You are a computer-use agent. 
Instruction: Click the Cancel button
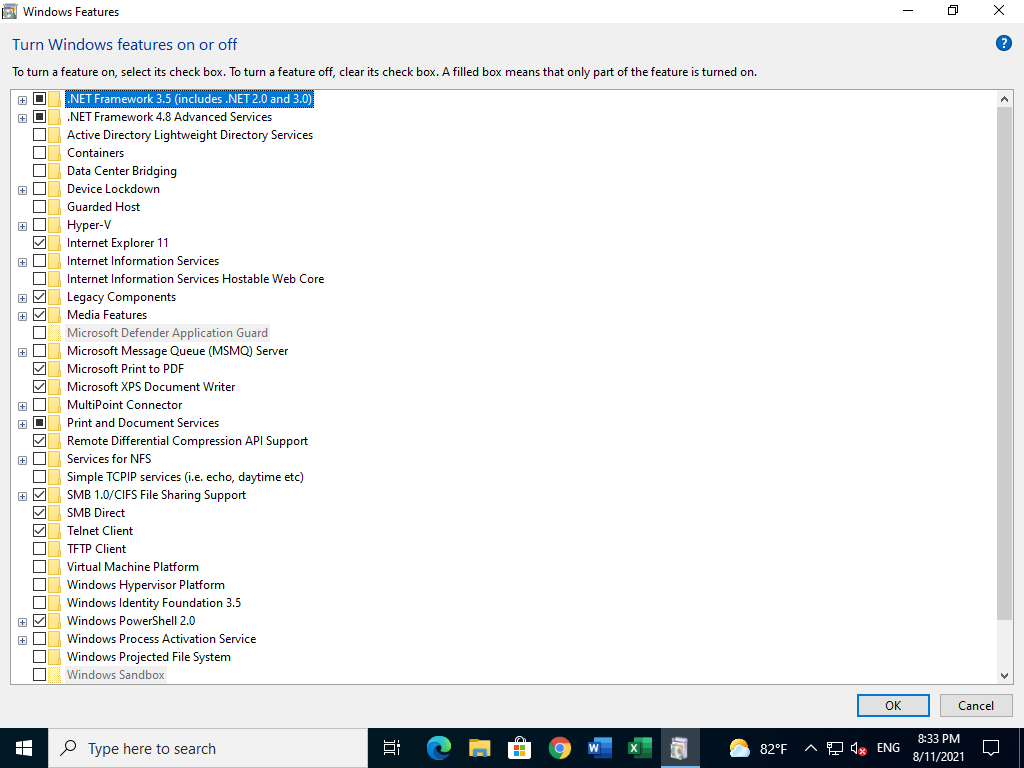click(976, 705)
